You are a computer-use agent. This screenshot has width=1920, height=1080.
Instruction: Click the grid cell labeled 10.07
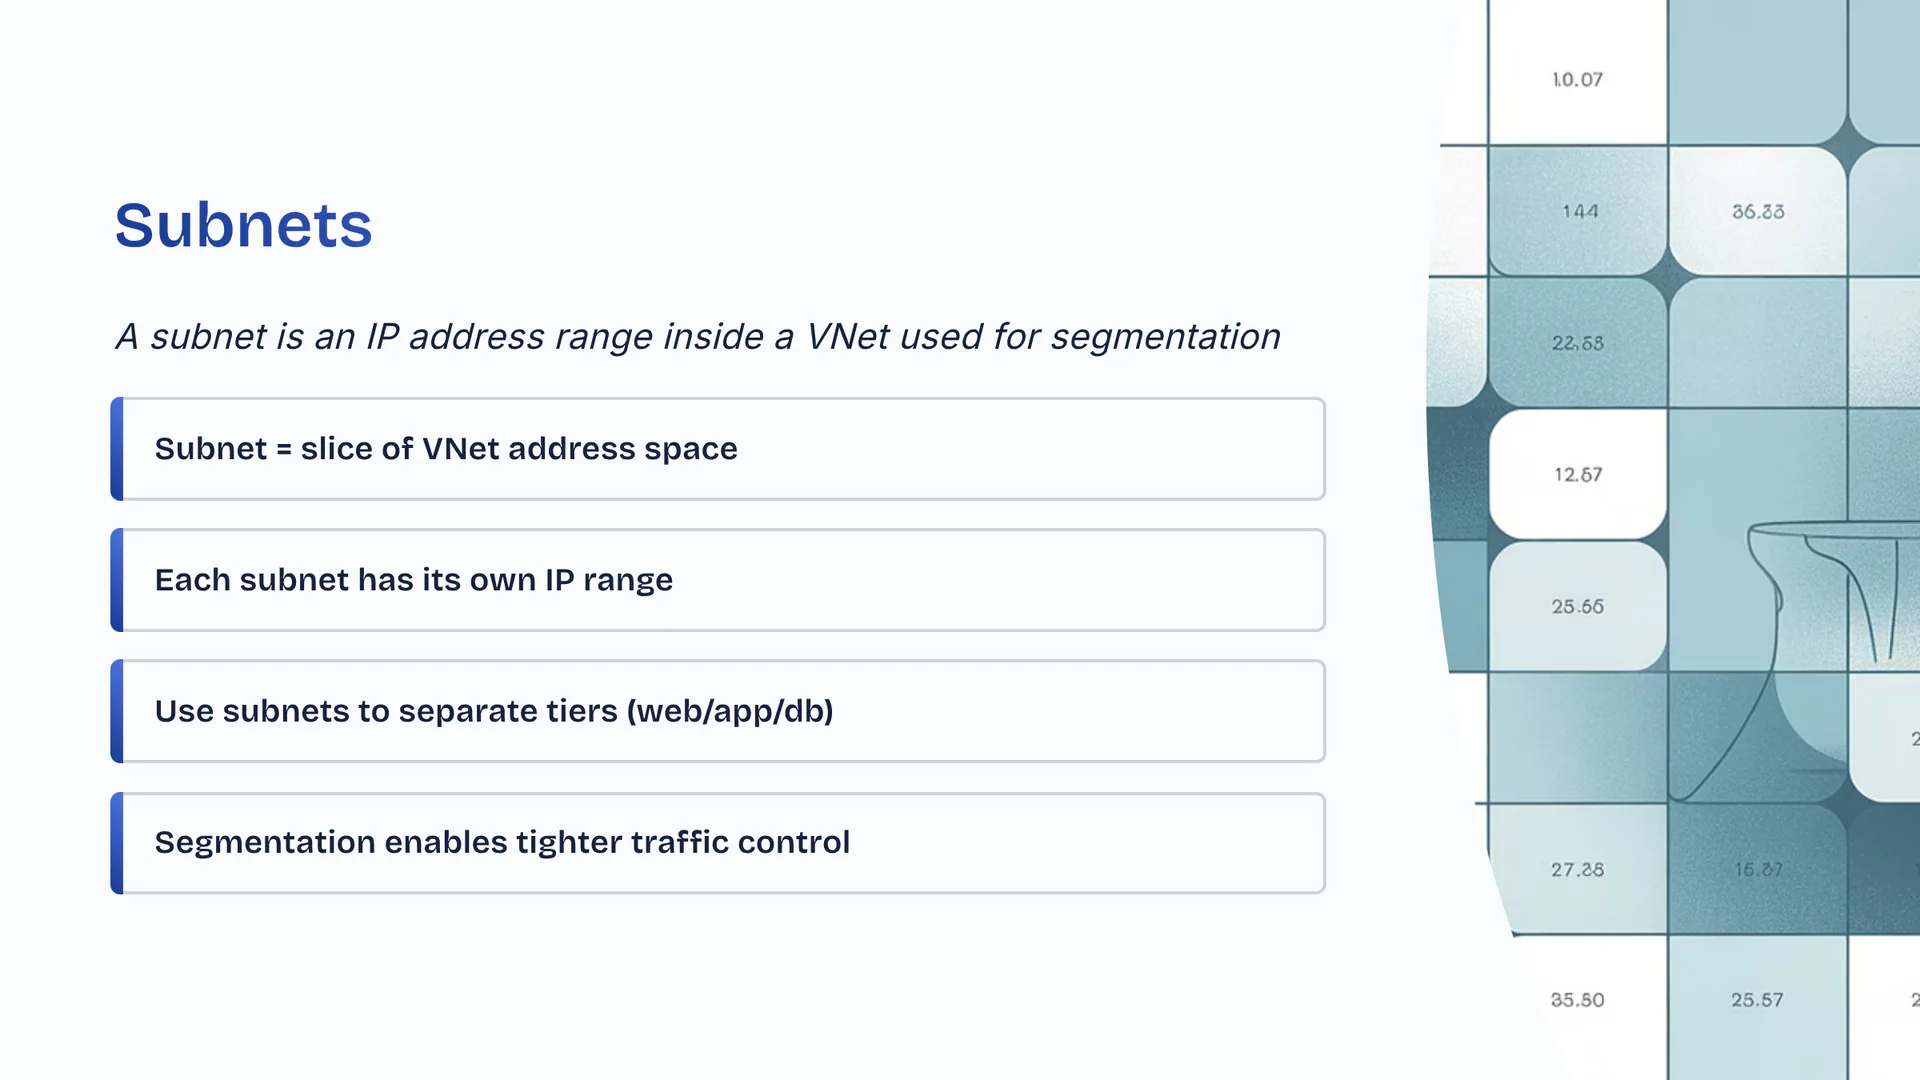(1577, 80)
